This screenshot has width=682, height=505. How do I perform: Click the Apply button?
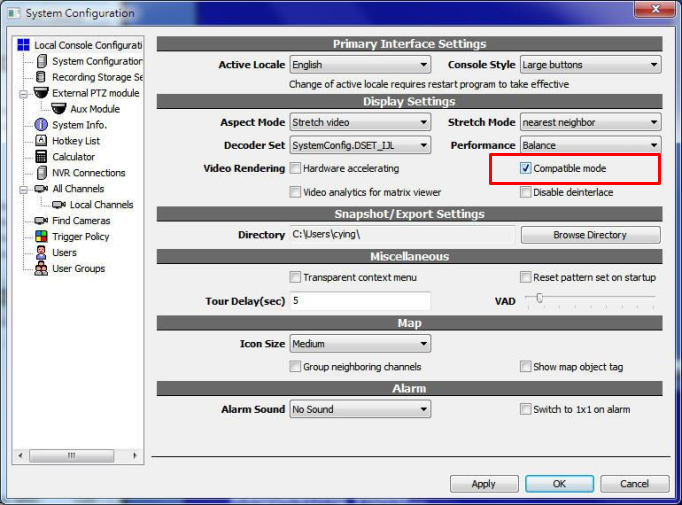[484, 484]
